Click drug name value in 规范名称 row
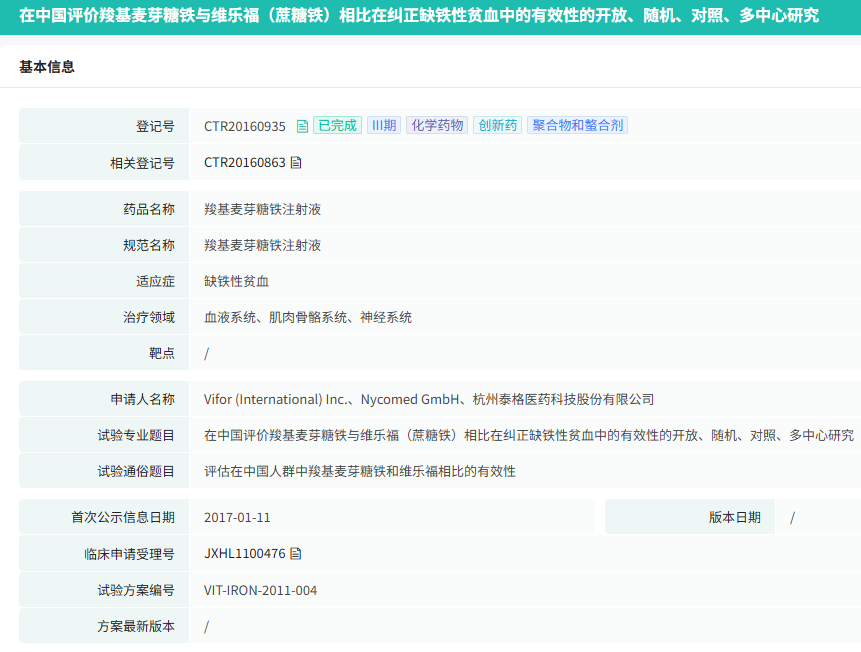 tap(262, 245)
